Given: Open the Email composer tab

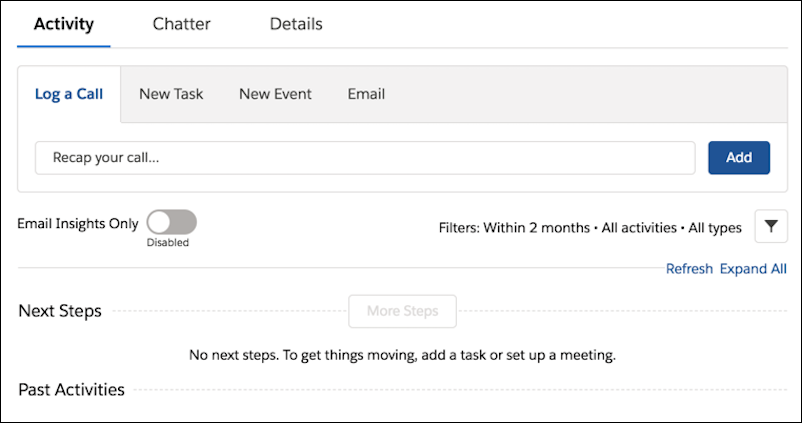Looking at the screenshot, I should pos(366,94).
